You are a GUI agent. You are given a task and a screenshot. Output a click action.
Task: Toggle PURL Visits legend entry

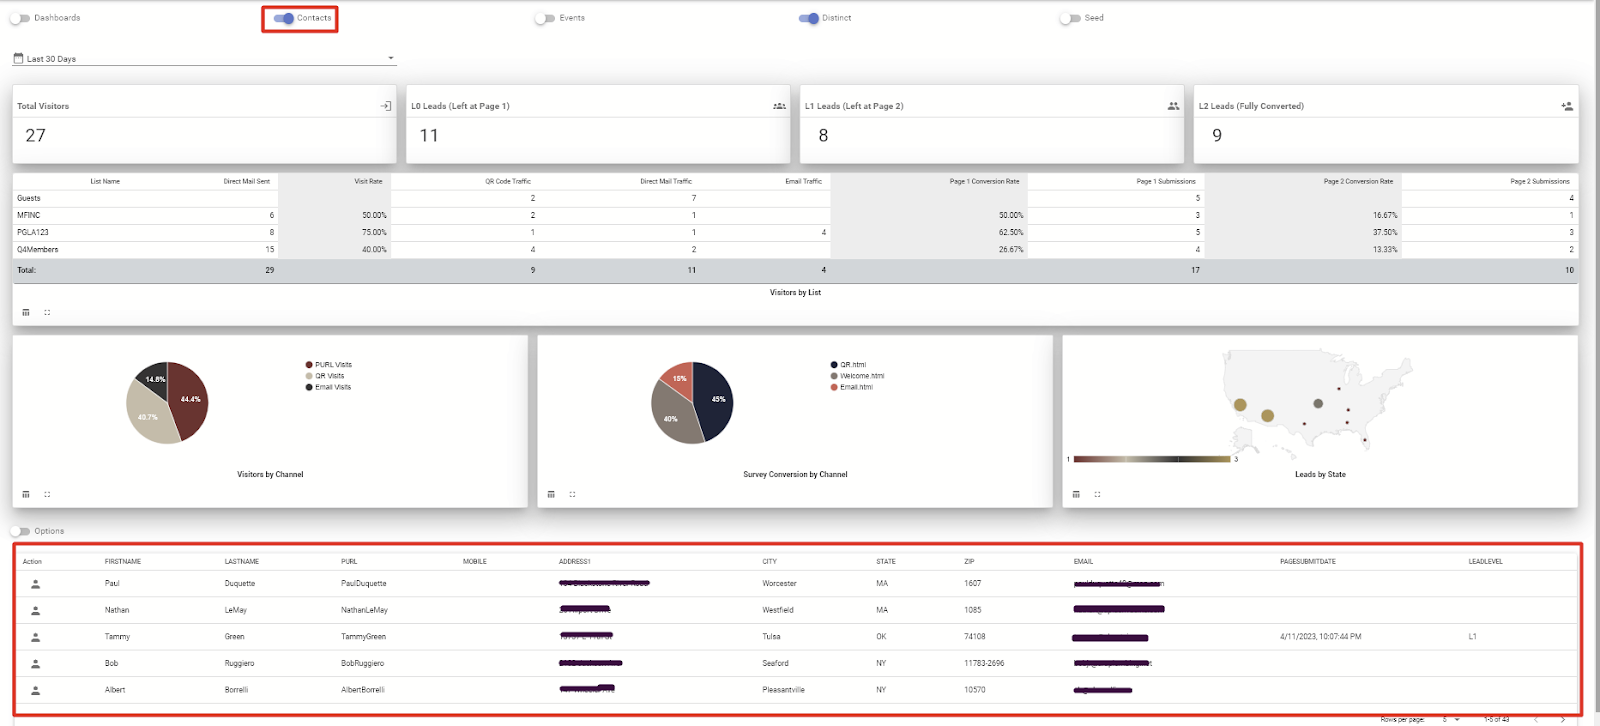pyautogui.click(x=329, y=365)
